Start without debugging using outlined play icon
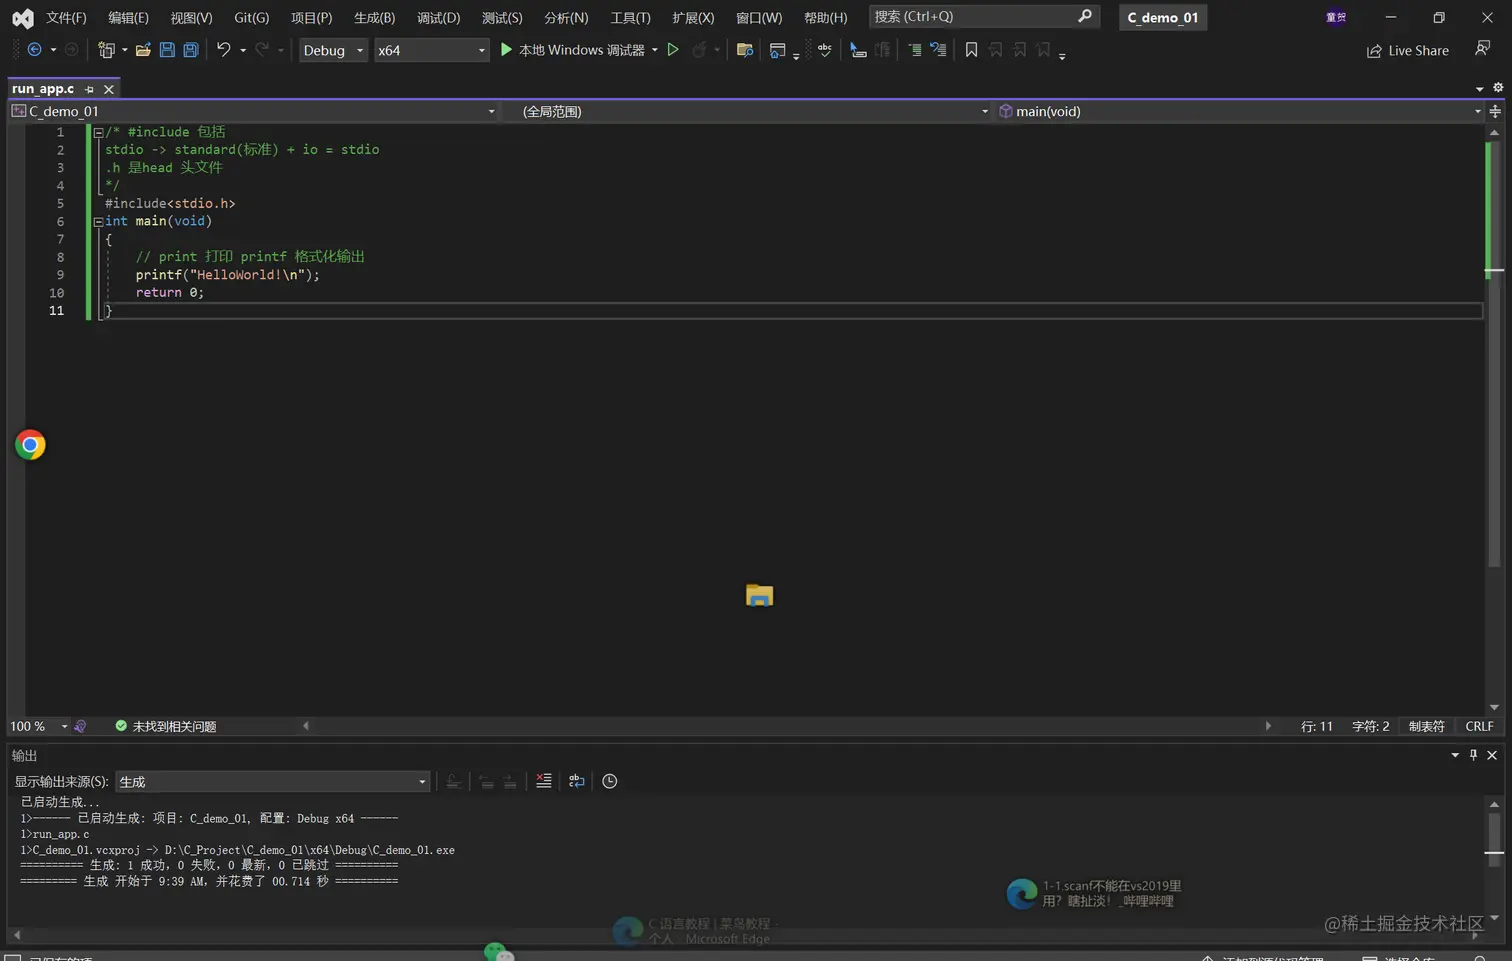 click(x=673, y=50)
